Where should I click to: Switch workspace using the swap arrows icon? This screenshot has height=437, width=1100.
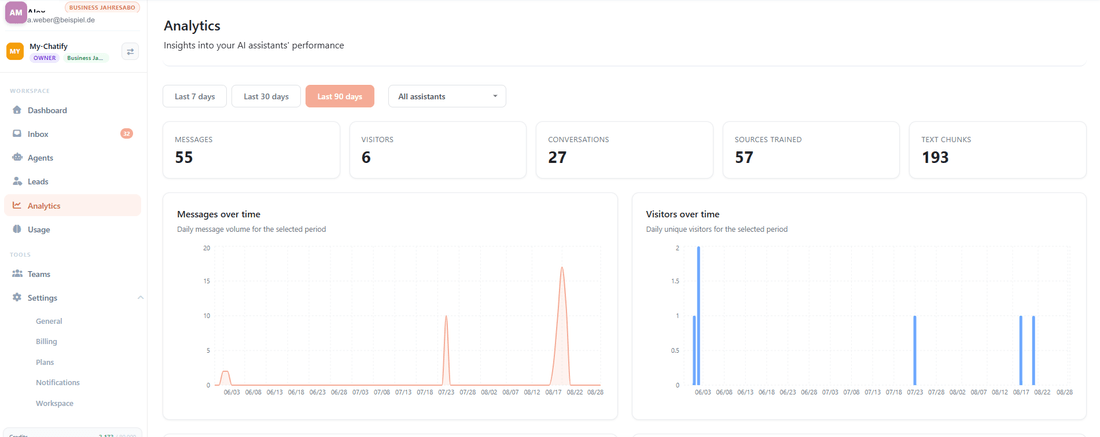tap(130, 51)
